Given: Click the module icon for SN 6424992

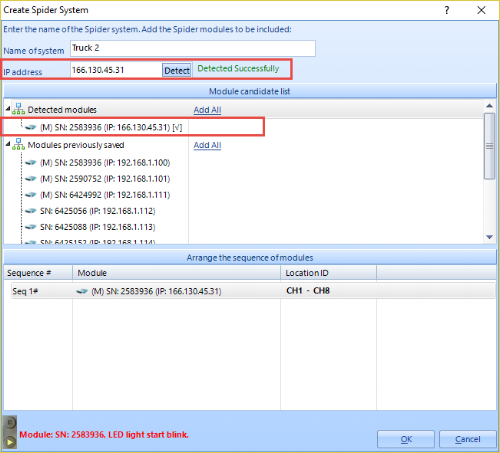Looking at the screenshot, I should coord(31,195).
